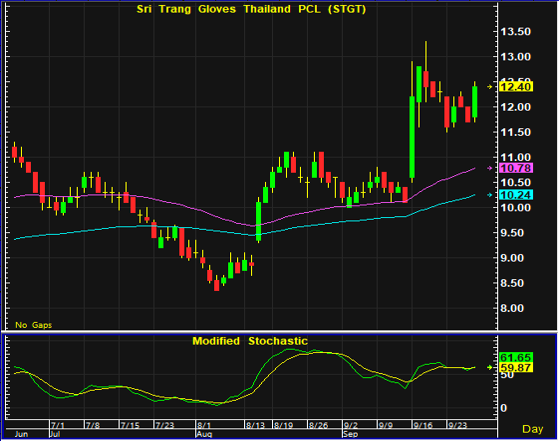Click the Sep month label
559x441 pixels.
pos(350,434)
